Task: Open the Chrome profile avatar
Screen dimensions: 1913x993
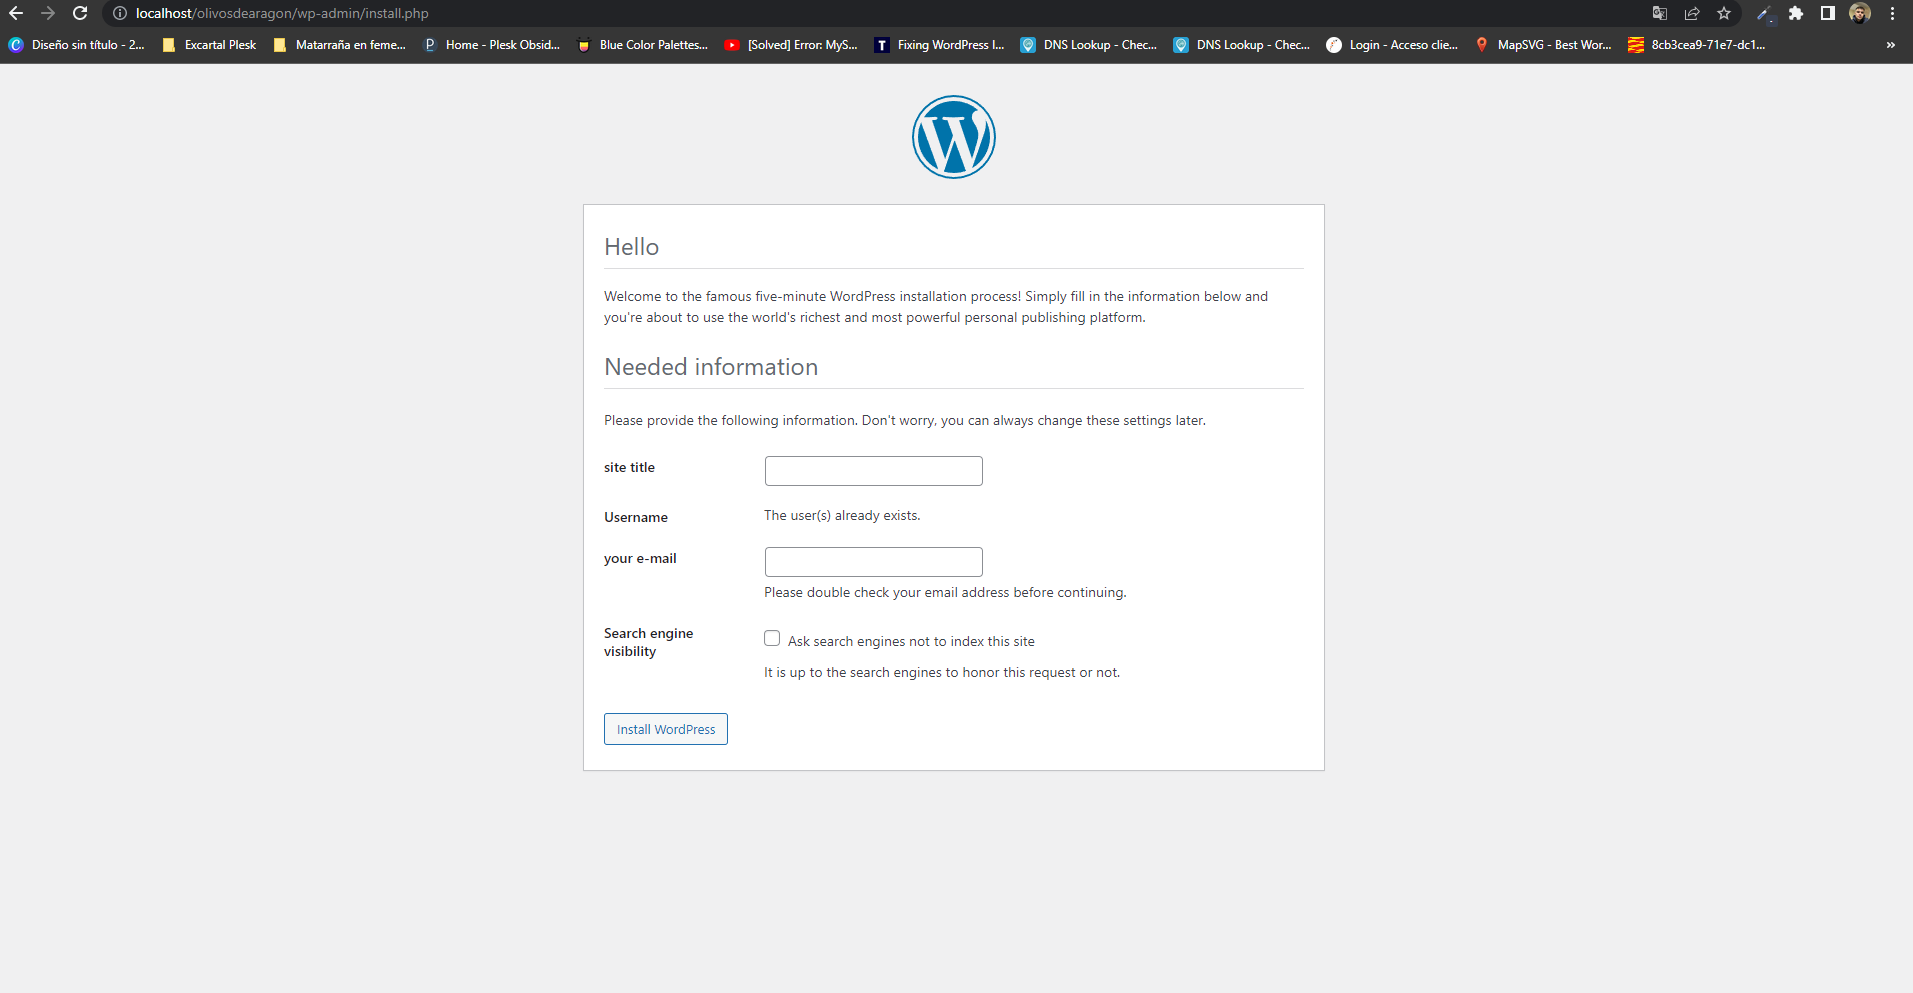Action: tap(1860, 13)
